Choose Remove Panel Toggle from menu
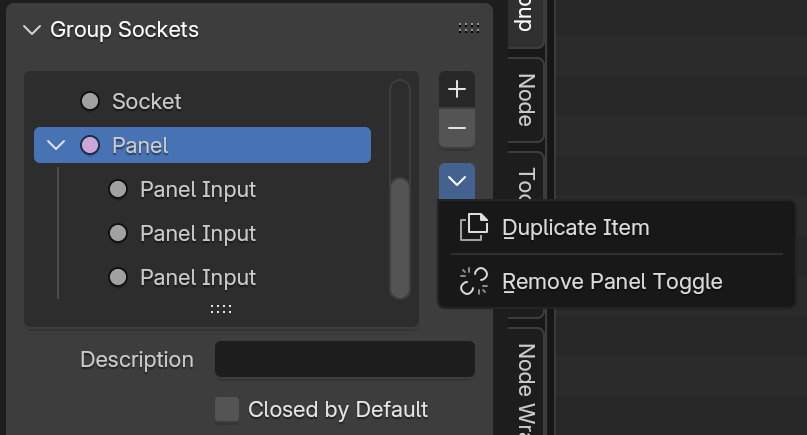The image size is (807, 435). pos(611,282)
